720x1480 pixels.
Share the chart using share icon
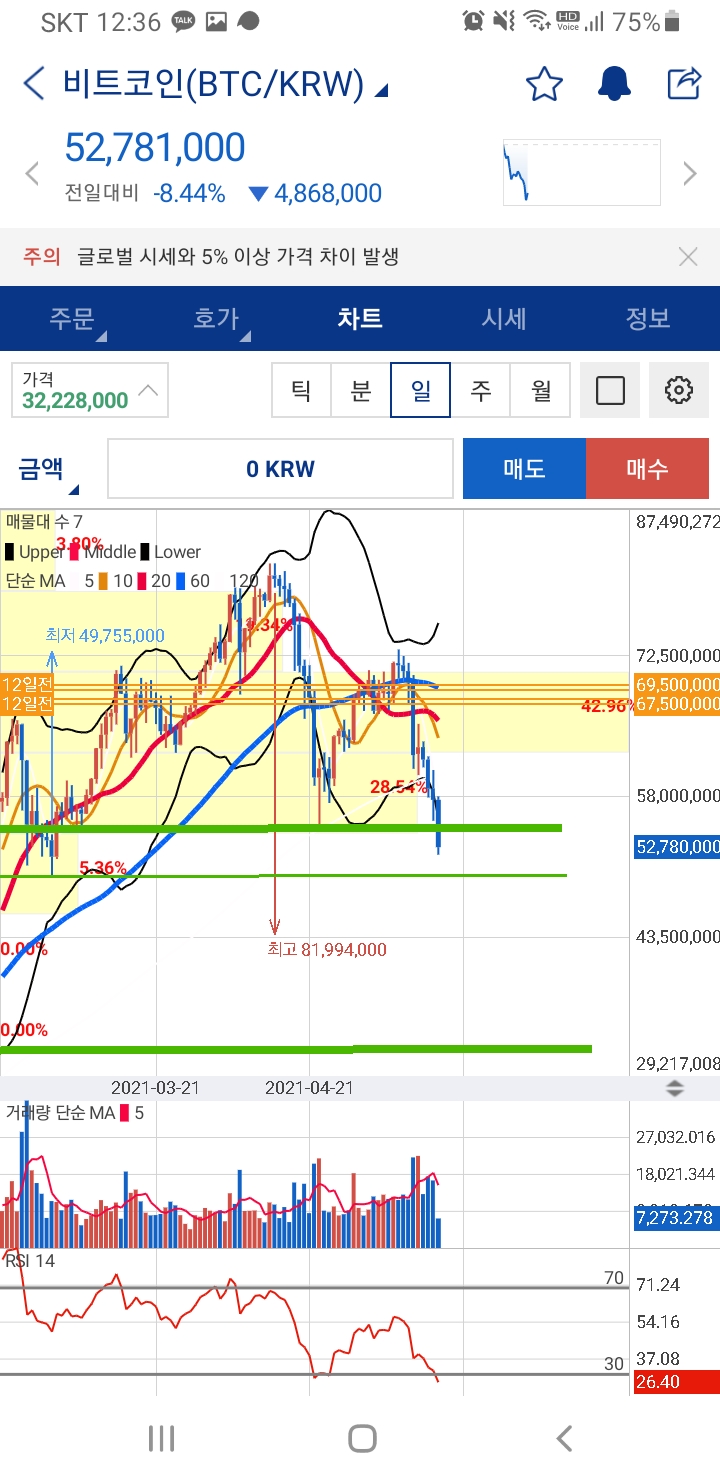[684, 83]
